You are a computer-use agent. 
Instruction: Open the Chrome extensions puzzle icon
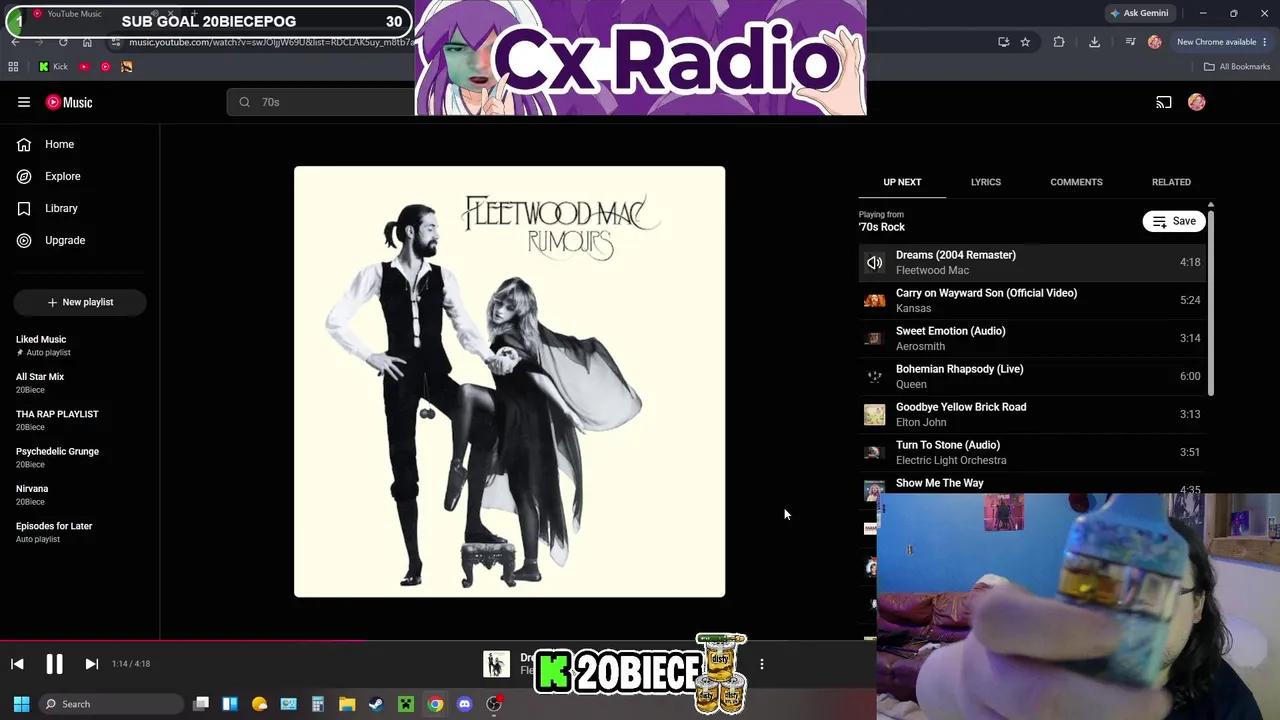point(1059,42)
